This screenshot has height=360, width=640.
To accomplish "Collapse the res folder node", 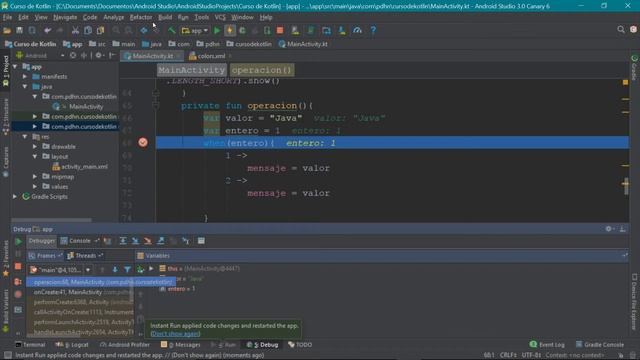I will click(25, 136).
